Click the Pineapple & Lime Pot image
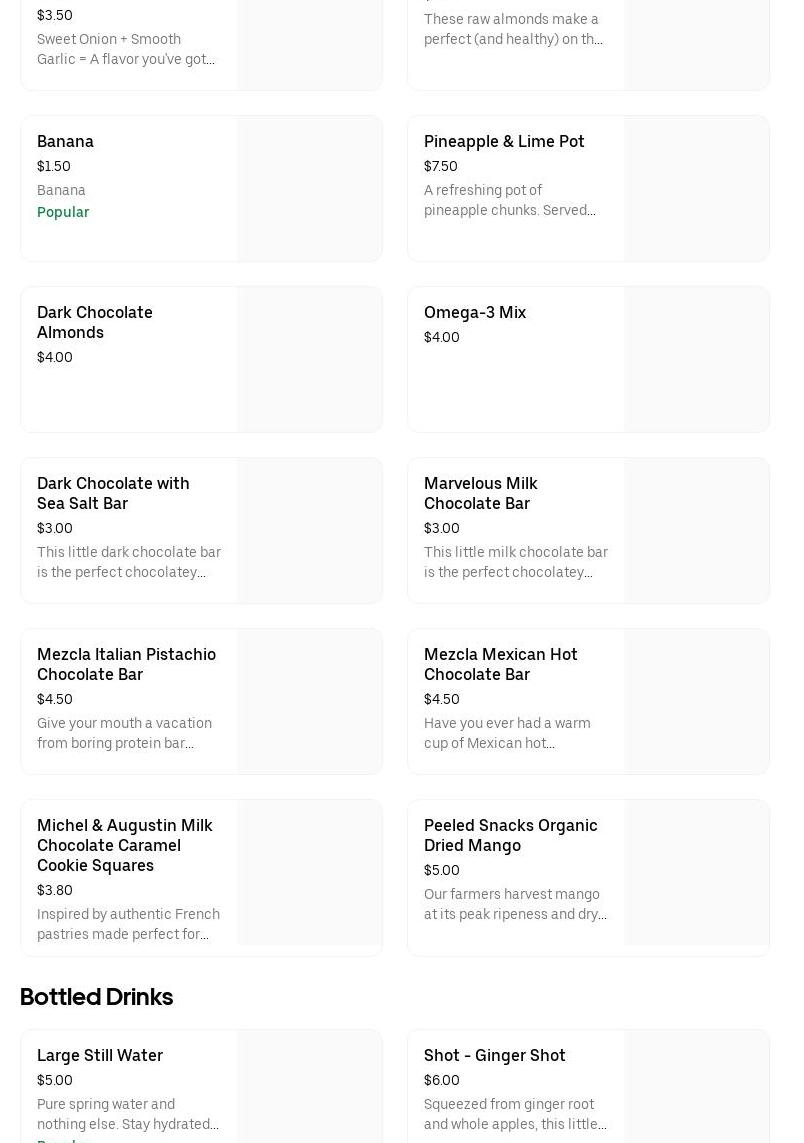The width and height of the screenshot is (804, 1143). [x=696, y=189]
